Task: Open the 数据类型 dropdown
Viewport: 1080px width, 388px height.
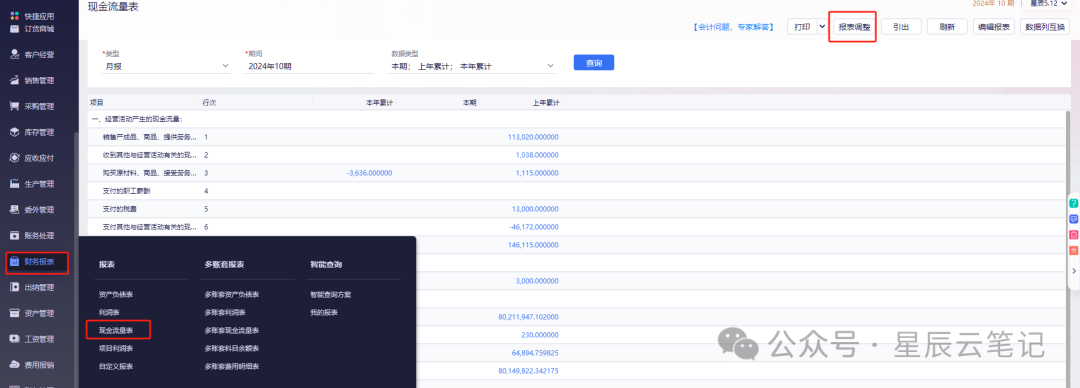Action: 472,66
